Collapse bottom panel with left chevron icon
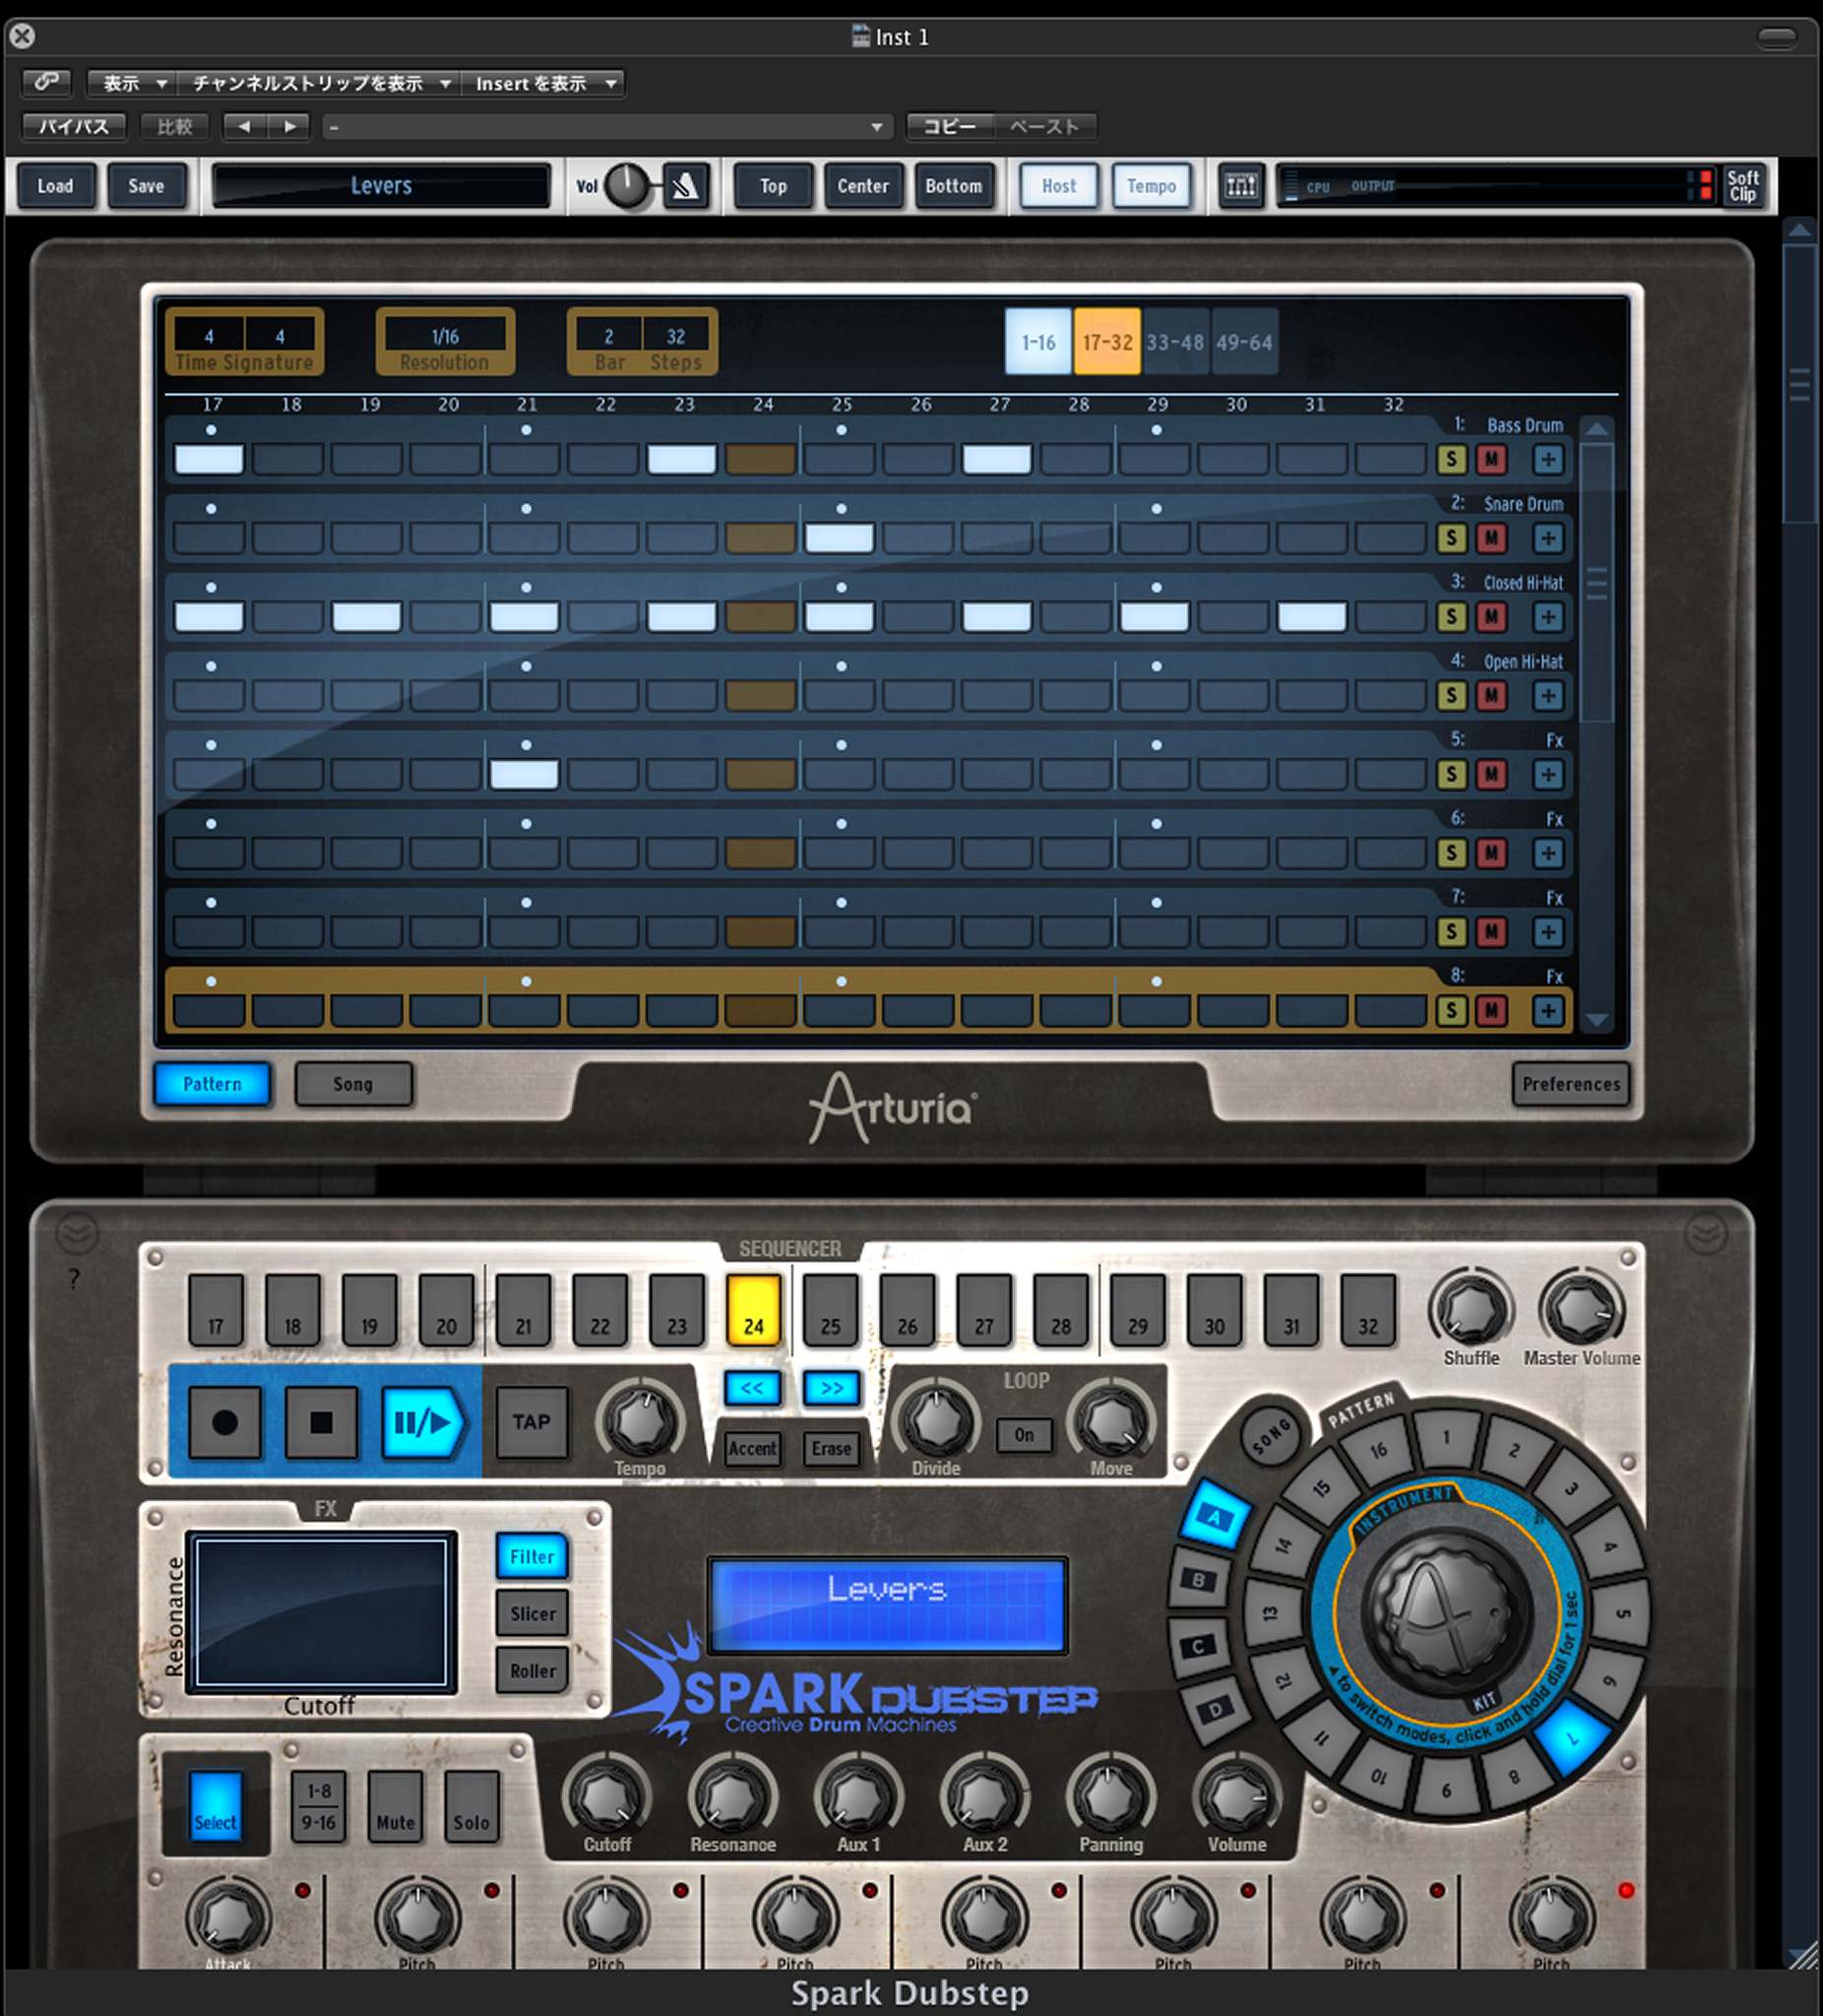Screen dimensions: 1823x2016 [x=77, y=1234]
